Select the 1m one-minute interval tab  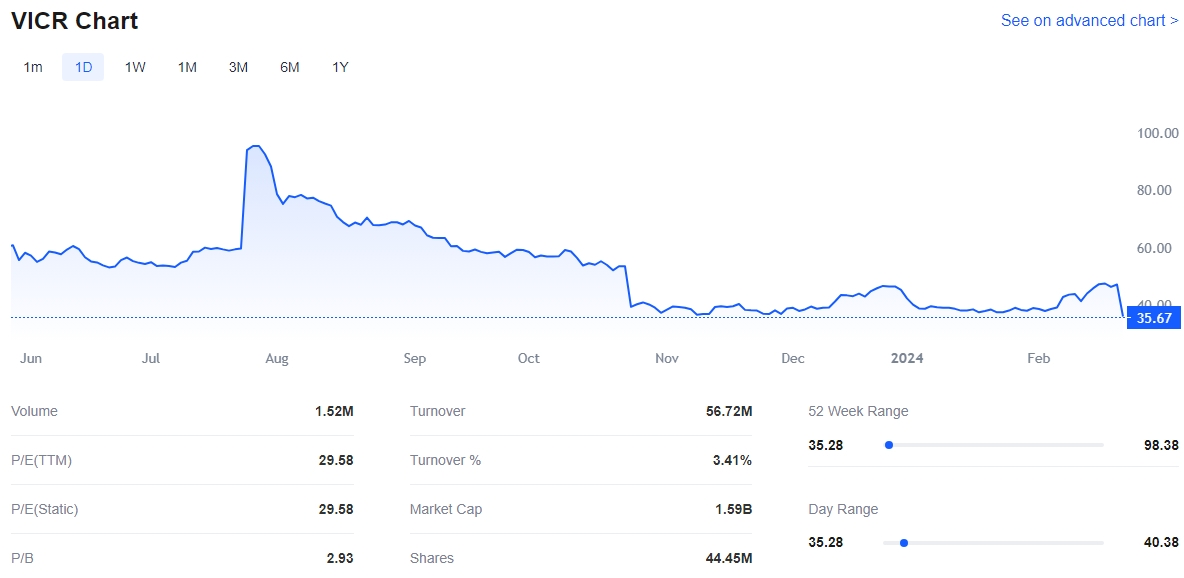coord(33,67)
